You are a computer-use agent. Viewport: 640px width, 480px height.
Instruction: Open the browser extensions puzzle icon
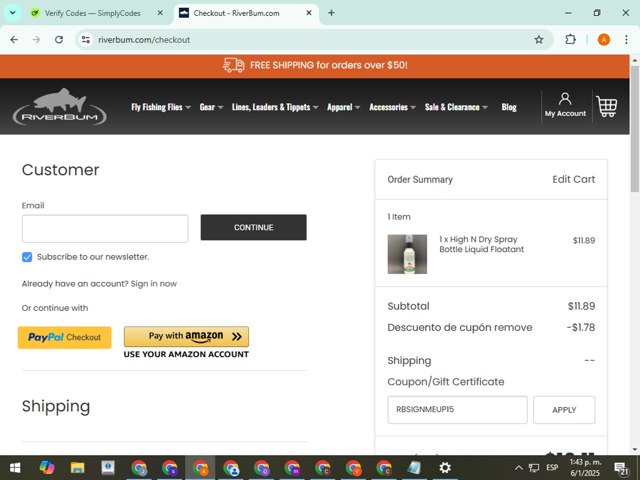(570, 40)
